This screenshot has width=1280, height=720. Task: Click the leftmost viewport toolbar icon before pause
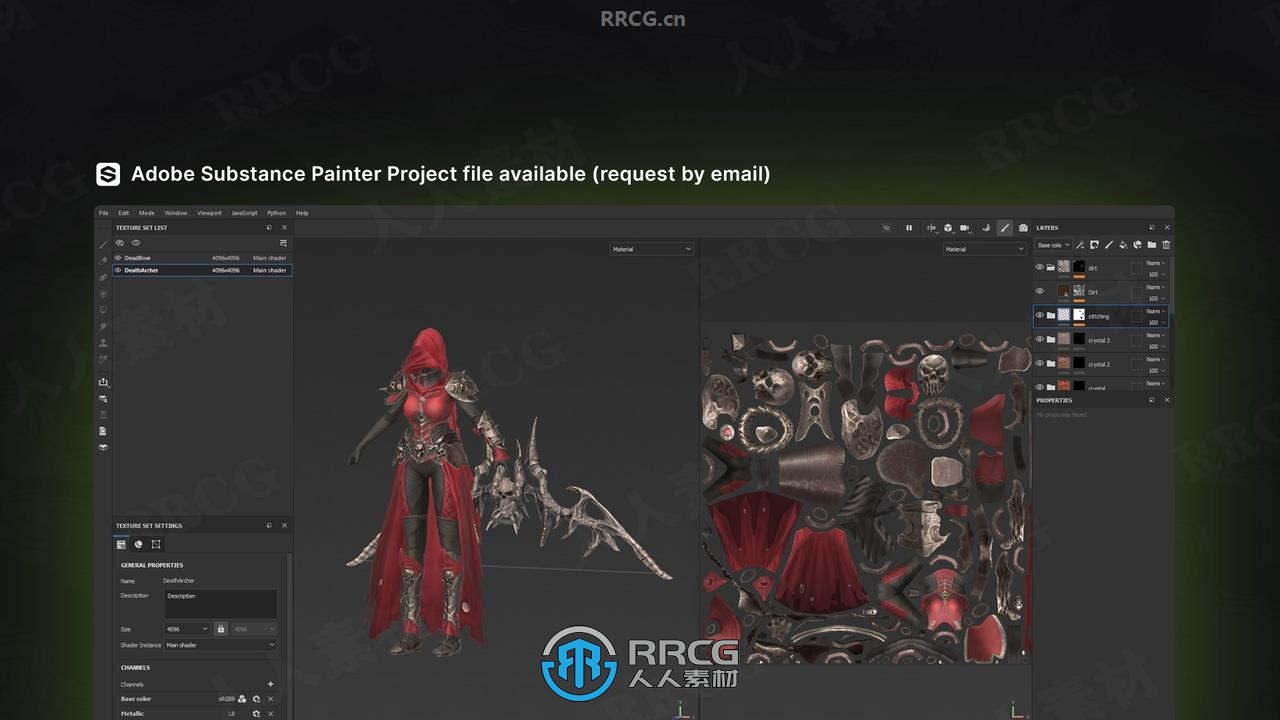tap(886, 228)
